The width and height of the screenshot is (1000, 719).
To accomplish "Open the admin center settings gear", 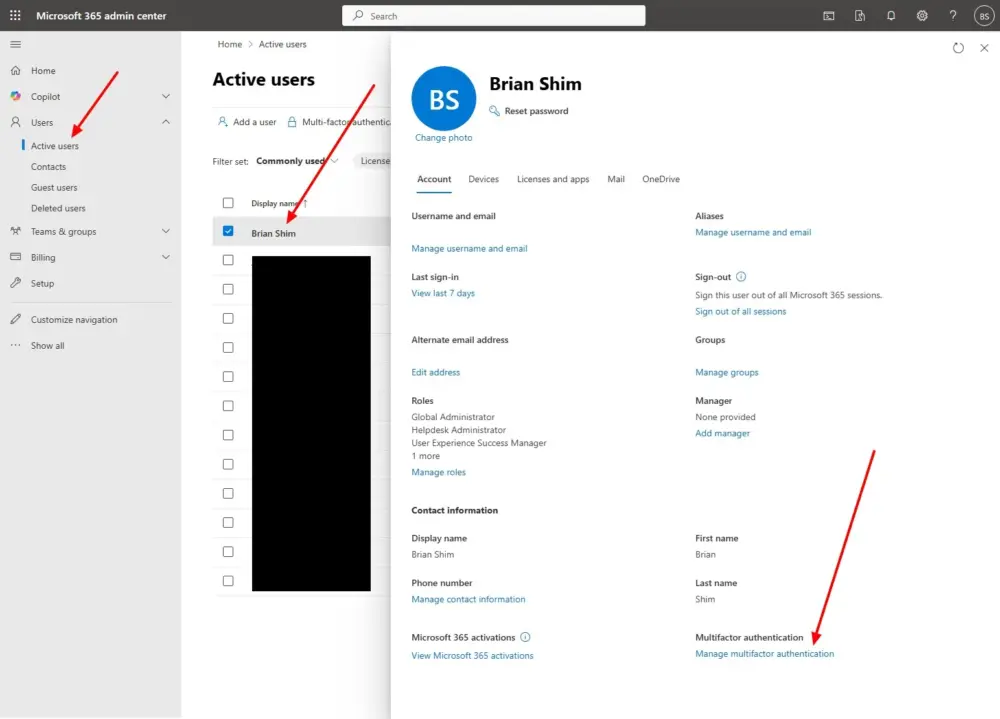I will click(x=922, y=15).
